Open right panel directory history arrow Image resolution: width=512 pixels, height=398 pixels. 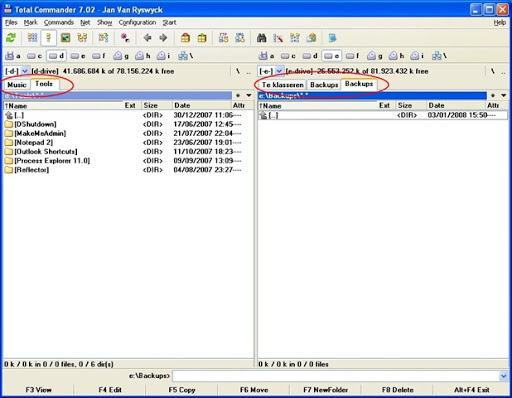pos(503,95)
